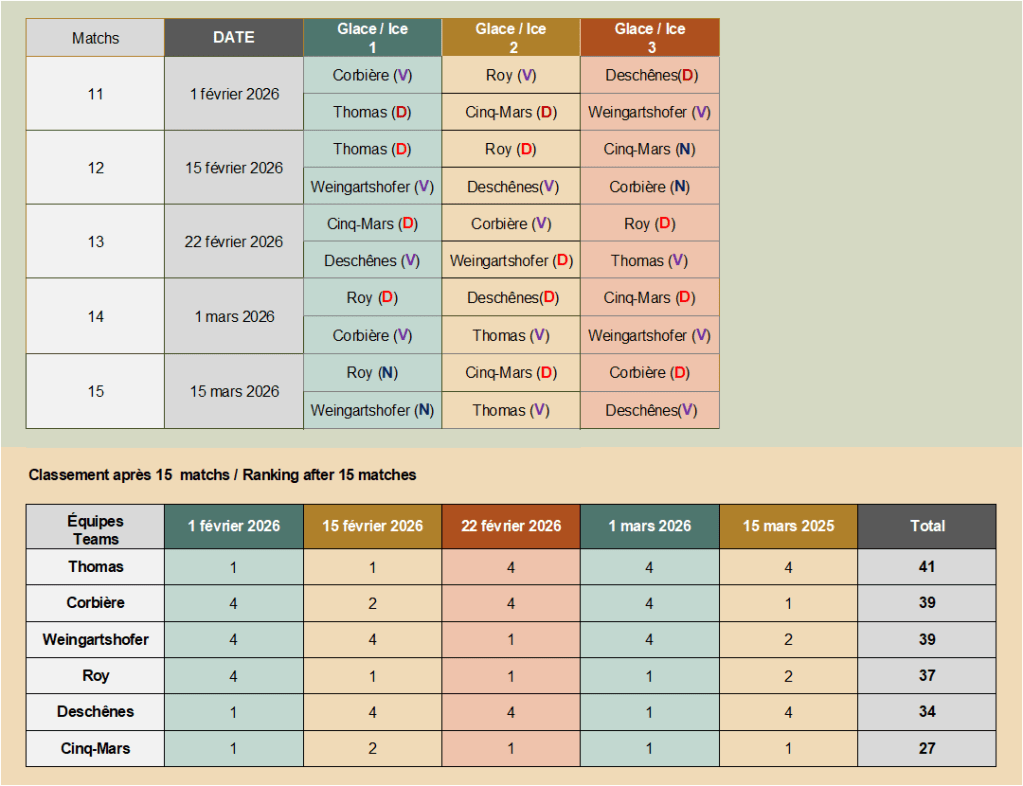Click the Roy (N) cell
Screen dimensions: 1023x786
coord(372,372)
